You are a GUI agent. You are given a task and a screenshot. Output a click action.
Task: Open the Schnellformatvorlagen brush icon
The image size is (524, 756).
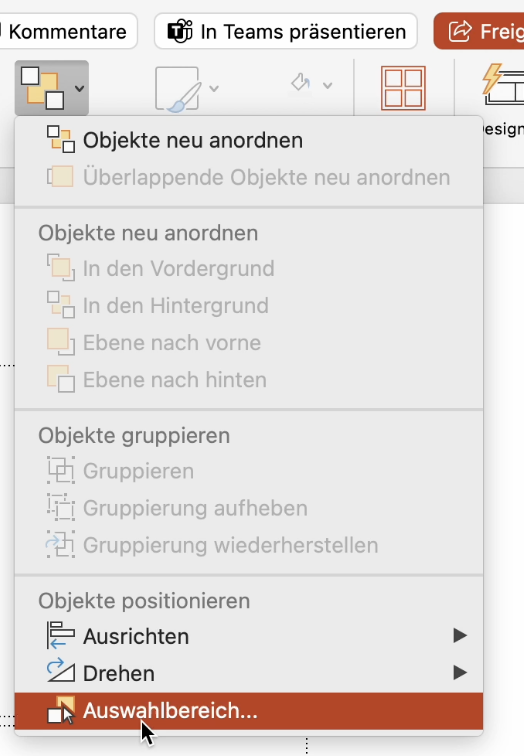click(x=177, y=89)
